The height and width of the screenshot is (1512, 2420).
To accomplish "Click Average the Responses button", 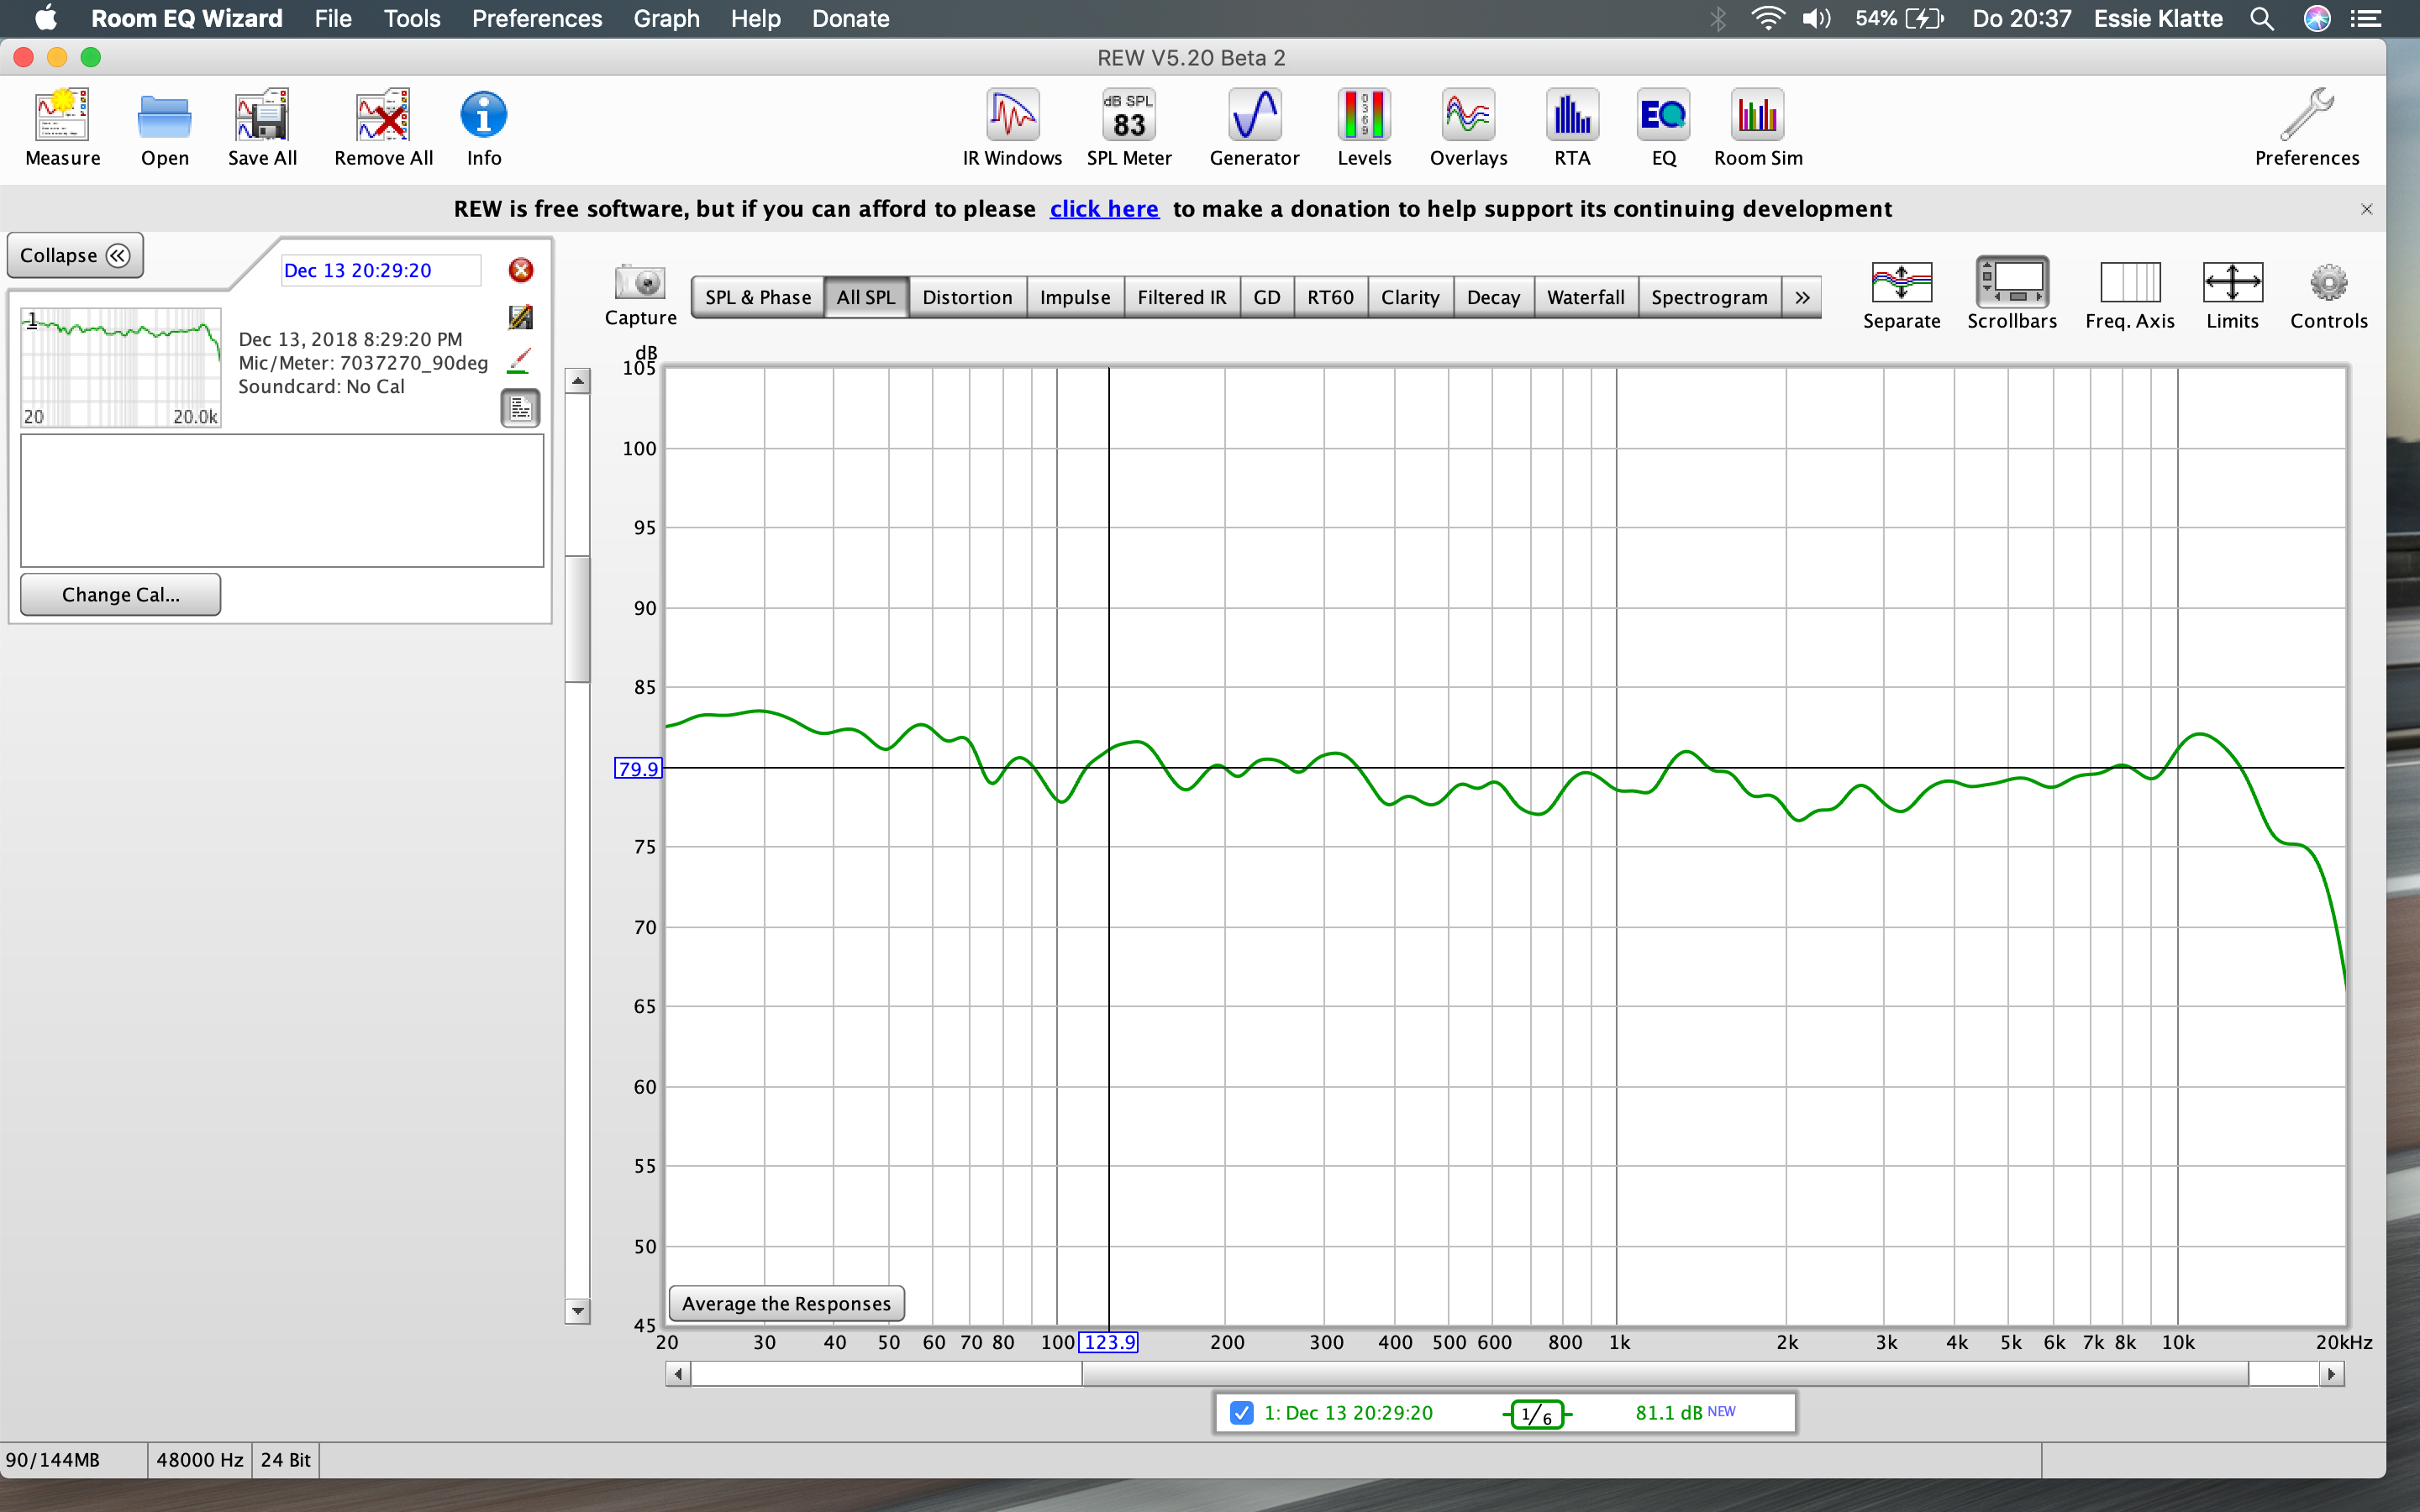I will point(786,1303).
